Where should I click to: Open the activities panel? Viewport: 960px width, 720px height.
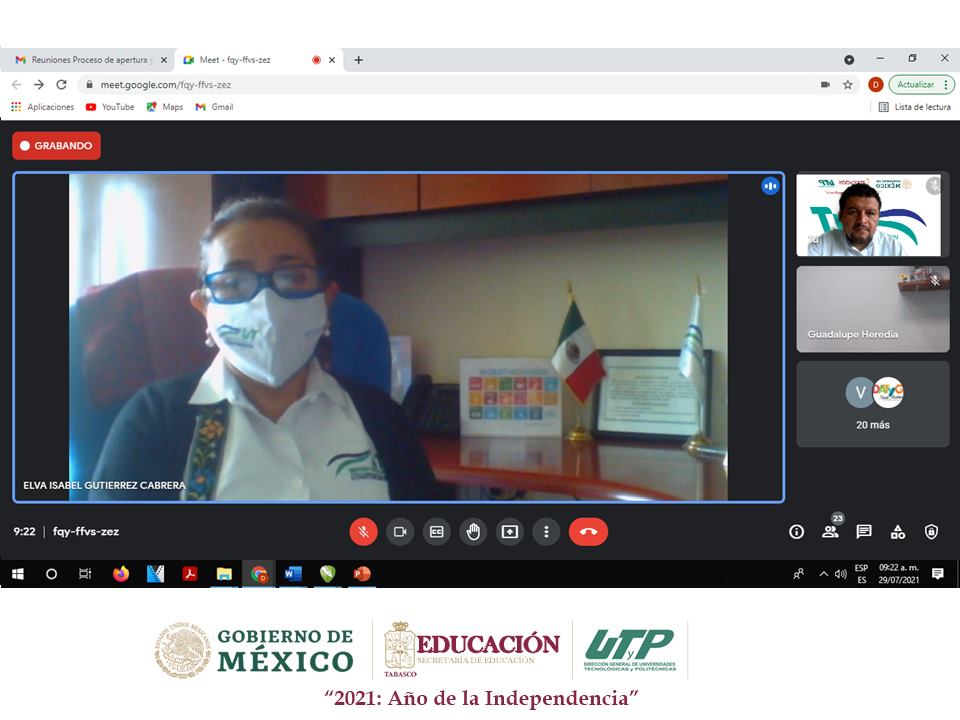[898, 532]
